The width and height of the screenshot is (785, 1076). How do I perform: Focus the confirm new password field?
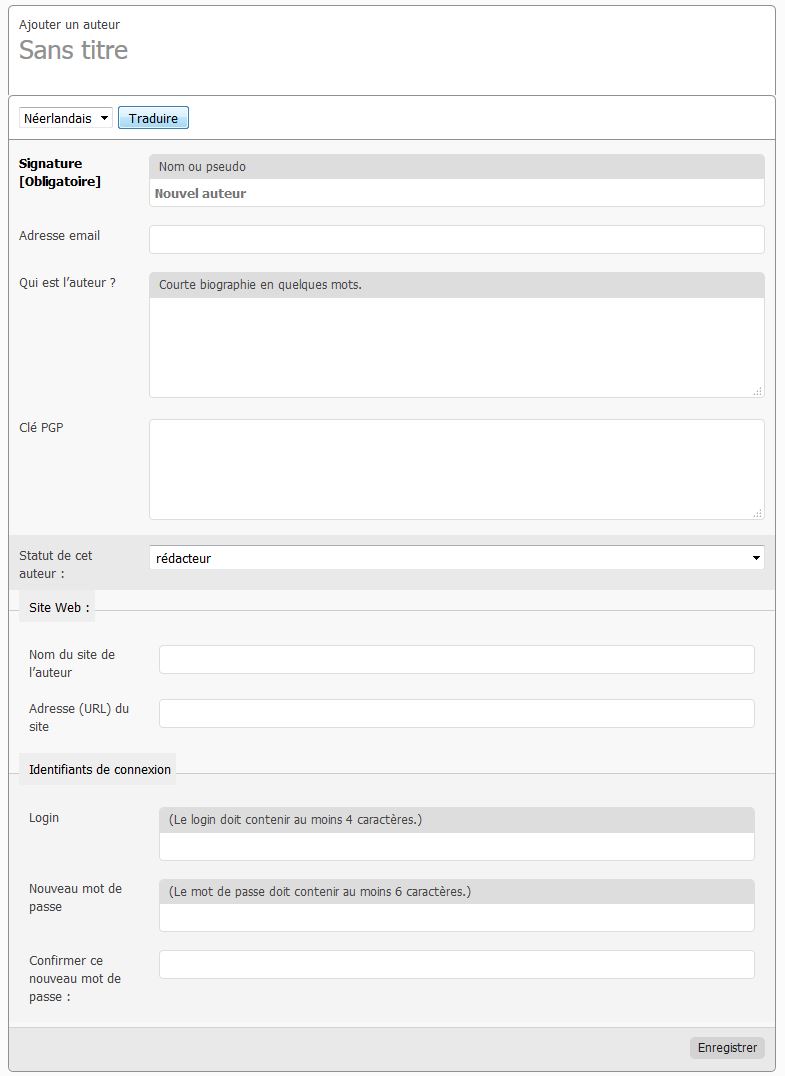[456, 964]
